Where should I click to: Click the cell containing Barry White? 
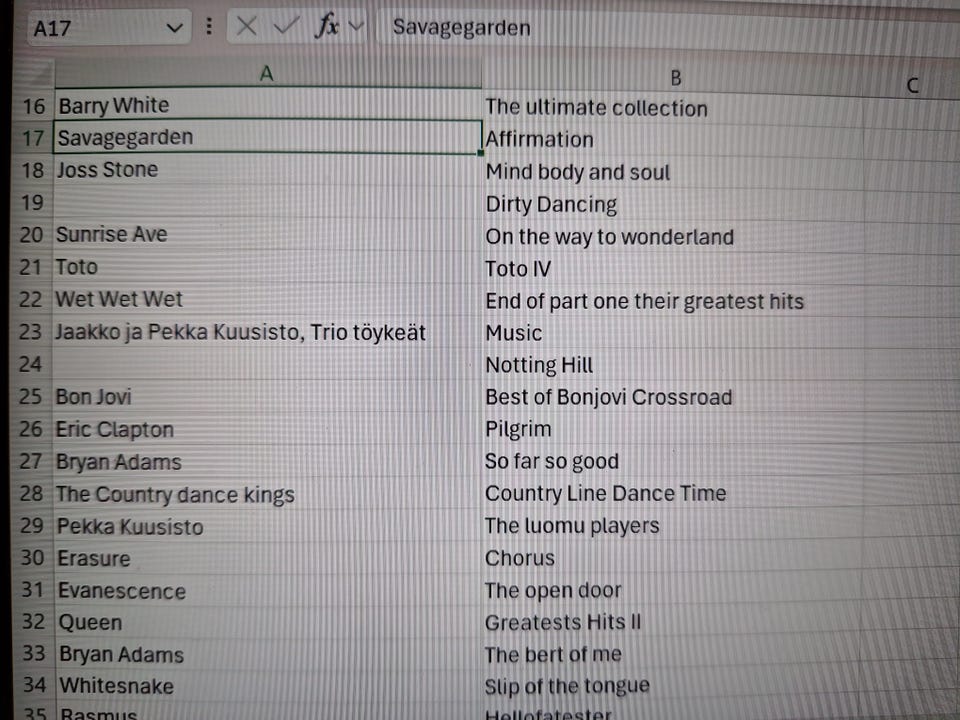268,105
